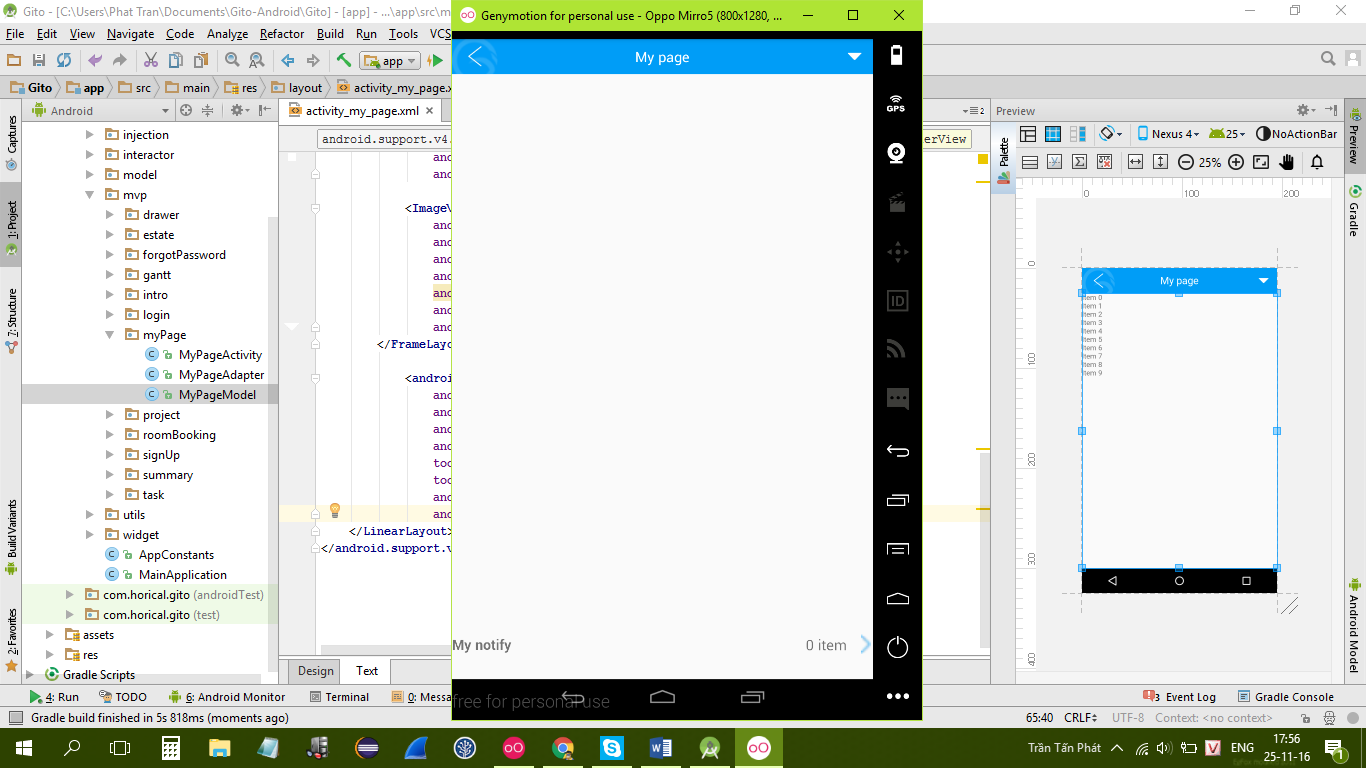The image size is (1366, 768).
Task: Switch to the Design tab
Action: pos(315,671)
